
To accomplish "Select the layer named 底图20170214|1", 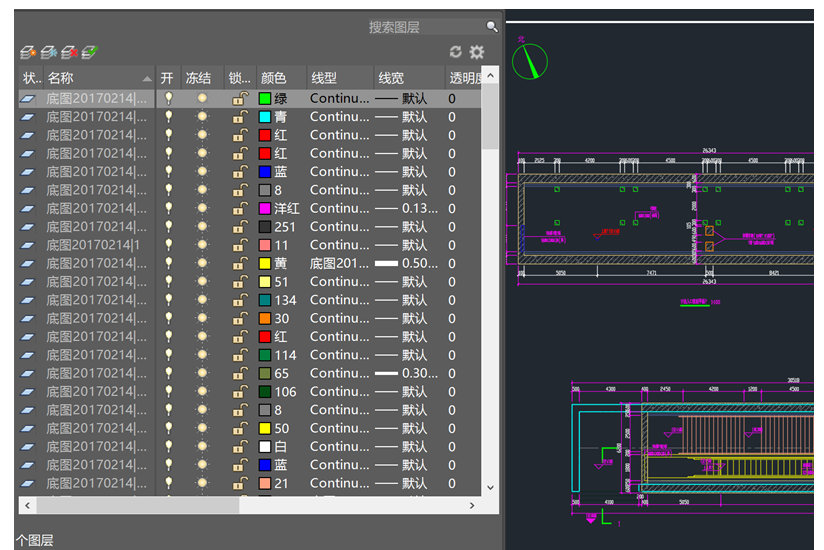I will pyautogui.click(x=93, y=245).
